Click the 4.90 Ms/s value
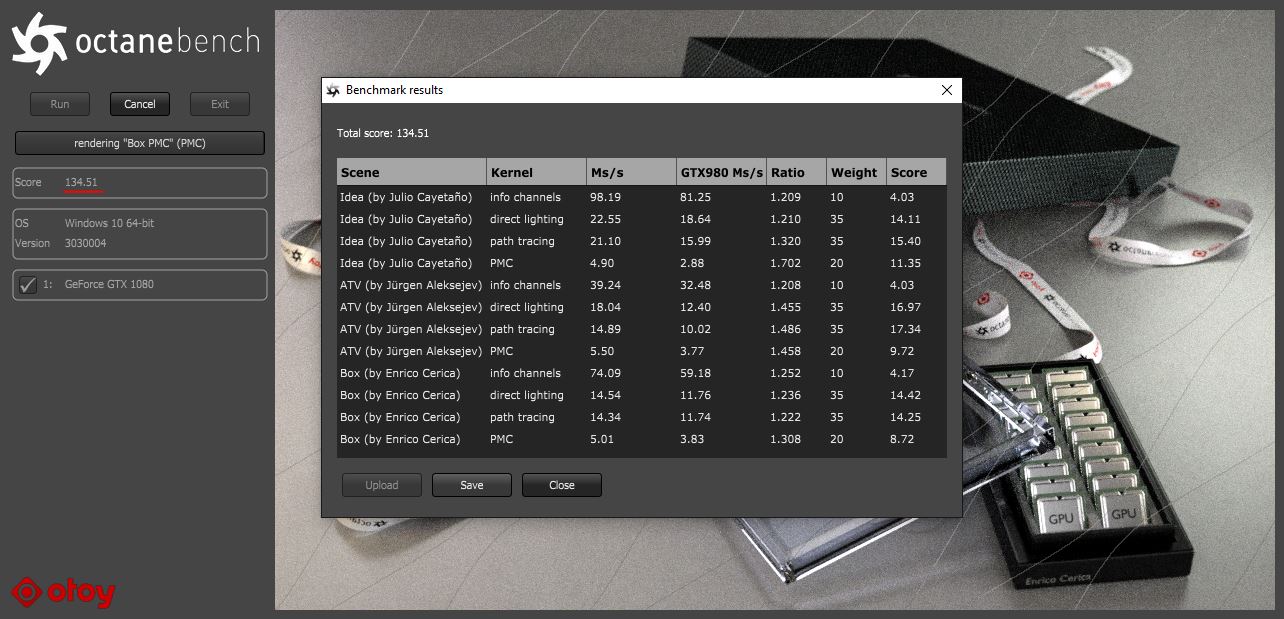Screen dimensions: 1284x619 point(602,263)
